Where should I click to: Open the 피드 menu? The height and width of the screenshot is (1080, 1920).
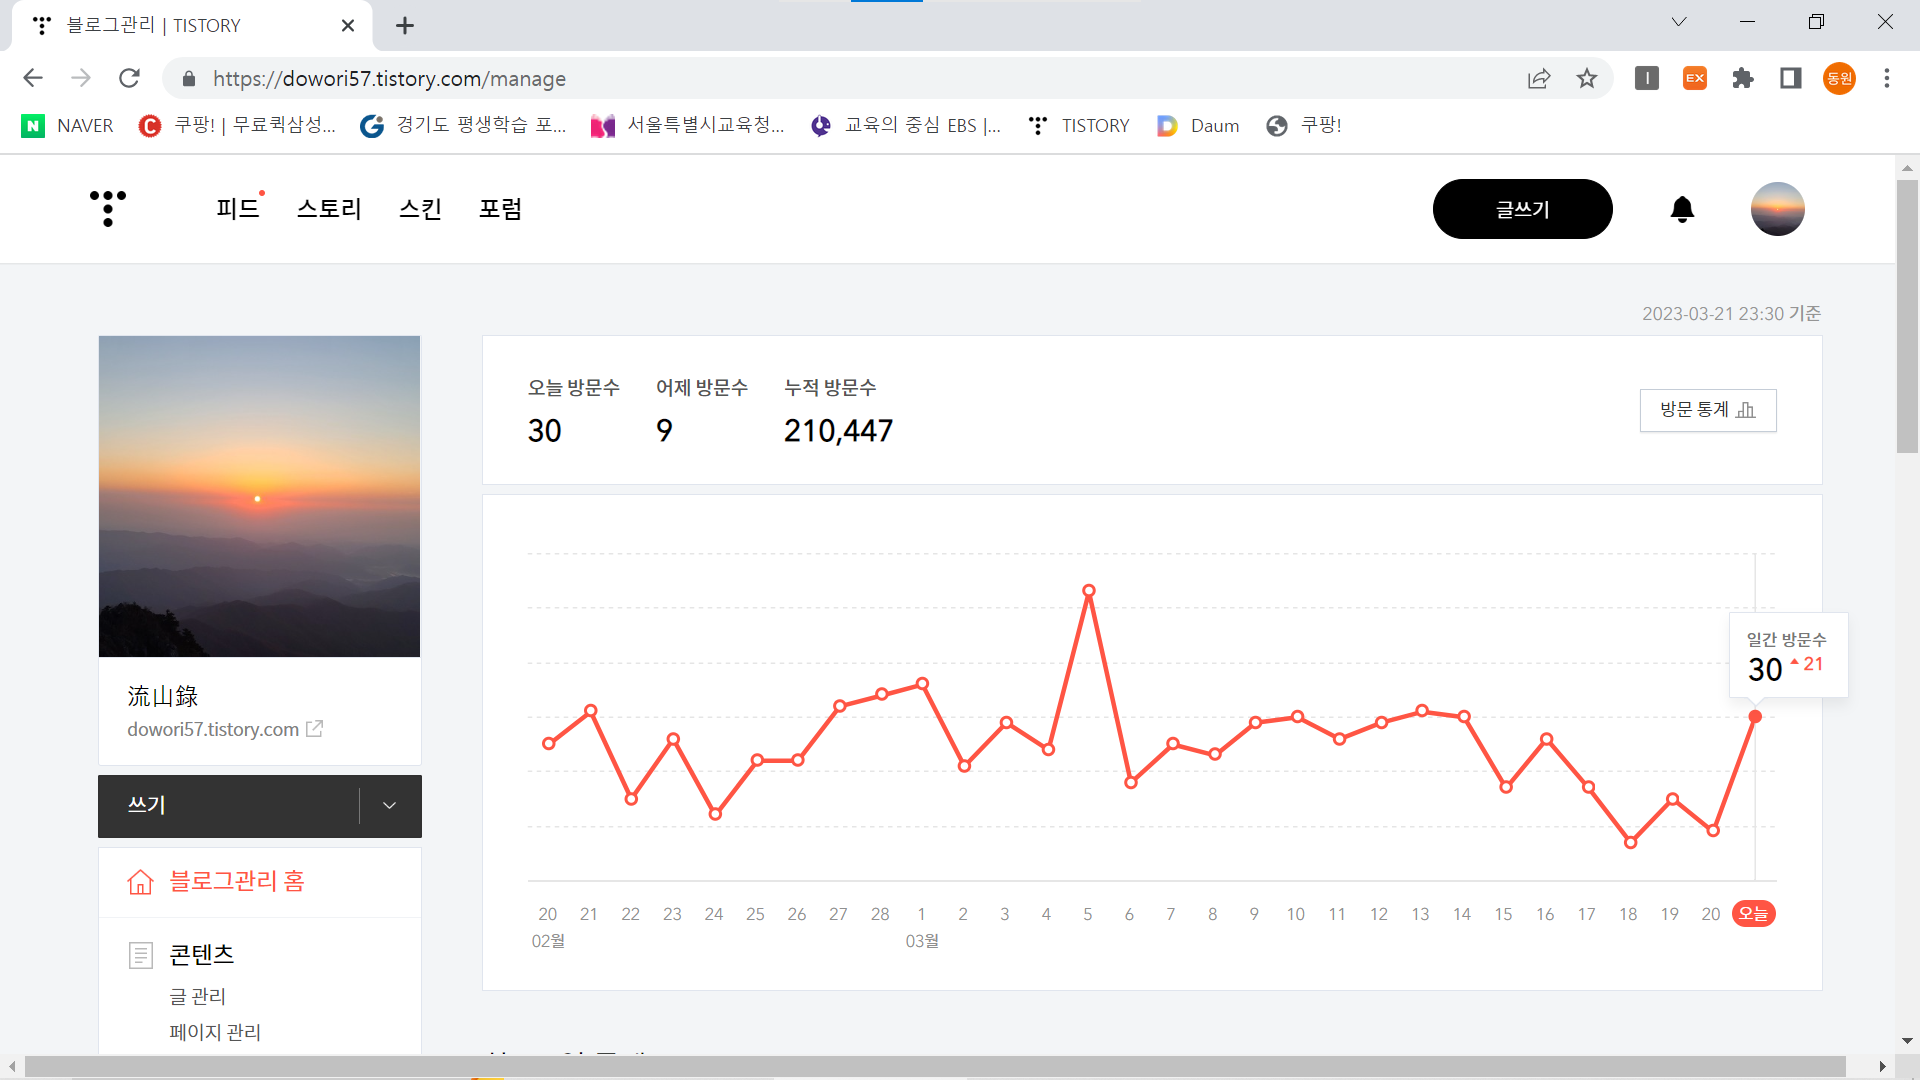237,209
